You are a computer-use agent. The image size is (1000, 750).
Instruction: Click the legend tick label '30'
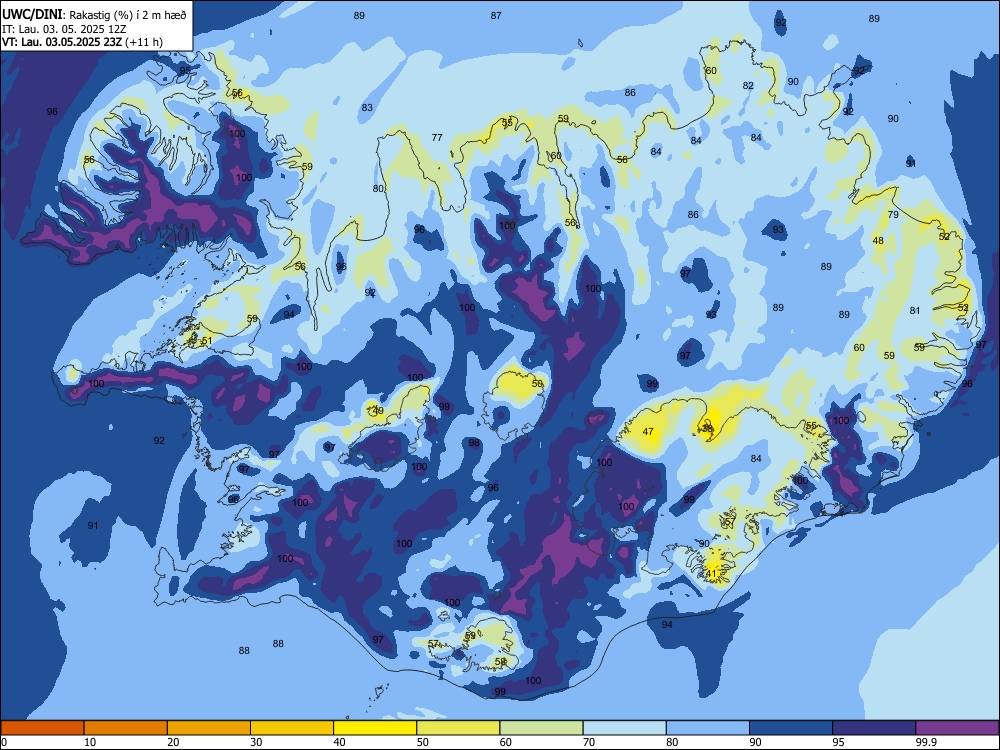pos(256,742)
